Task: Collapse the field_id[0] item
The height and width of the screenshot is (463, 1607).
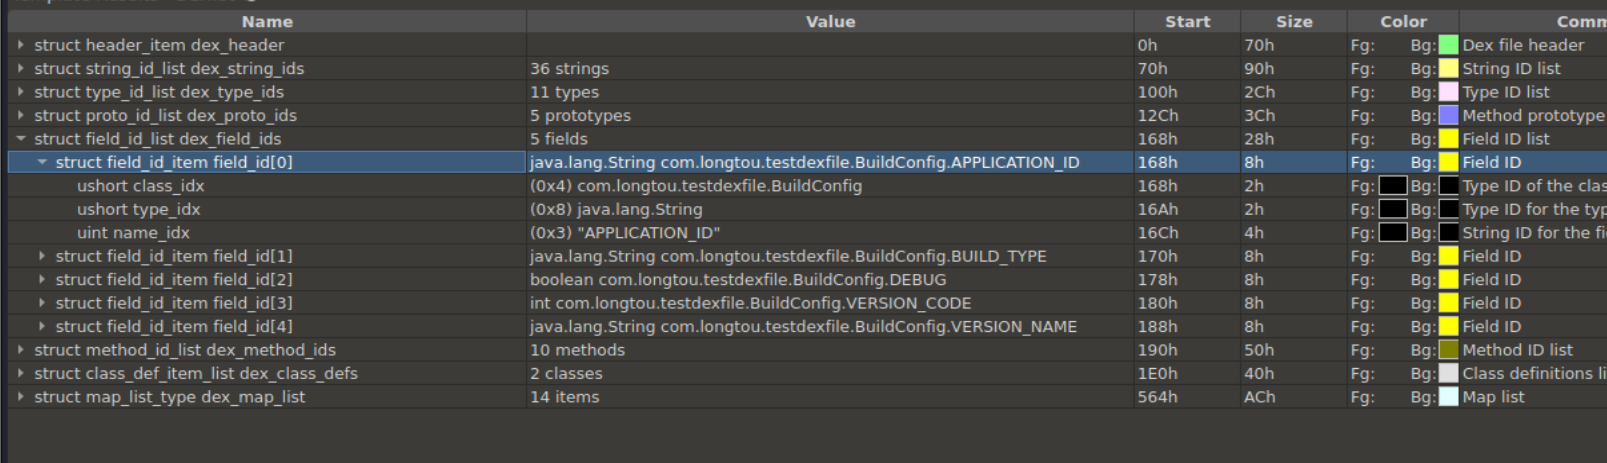Action: click(x=42, y=162)
